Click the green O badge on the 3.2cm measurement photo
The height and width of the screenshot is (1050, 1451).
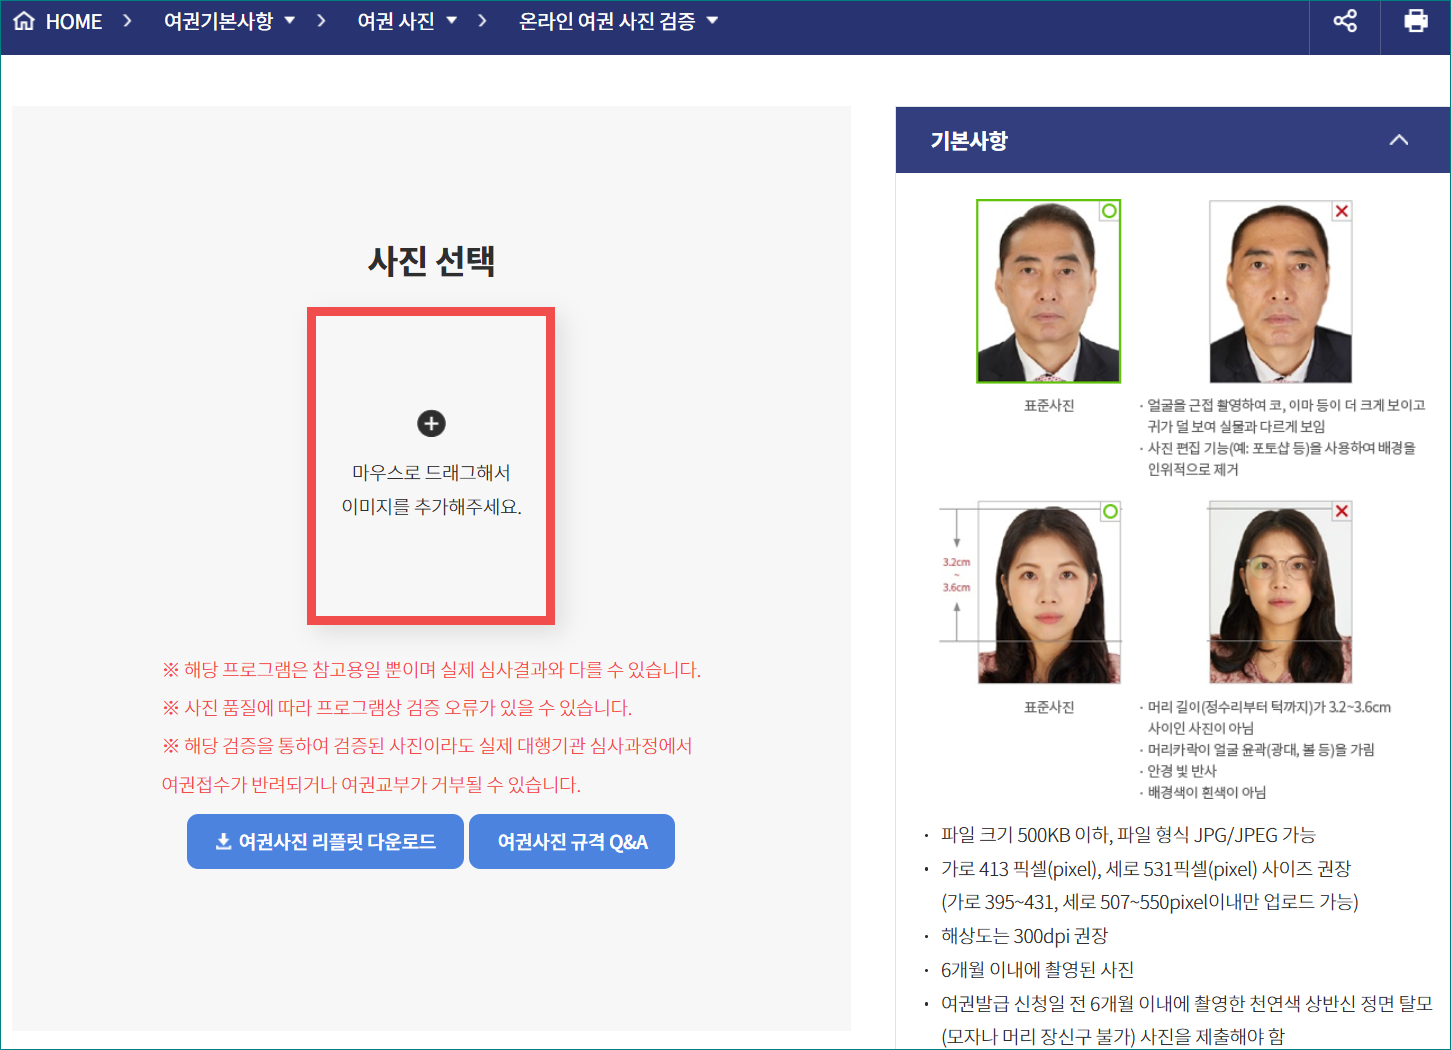1109,511
